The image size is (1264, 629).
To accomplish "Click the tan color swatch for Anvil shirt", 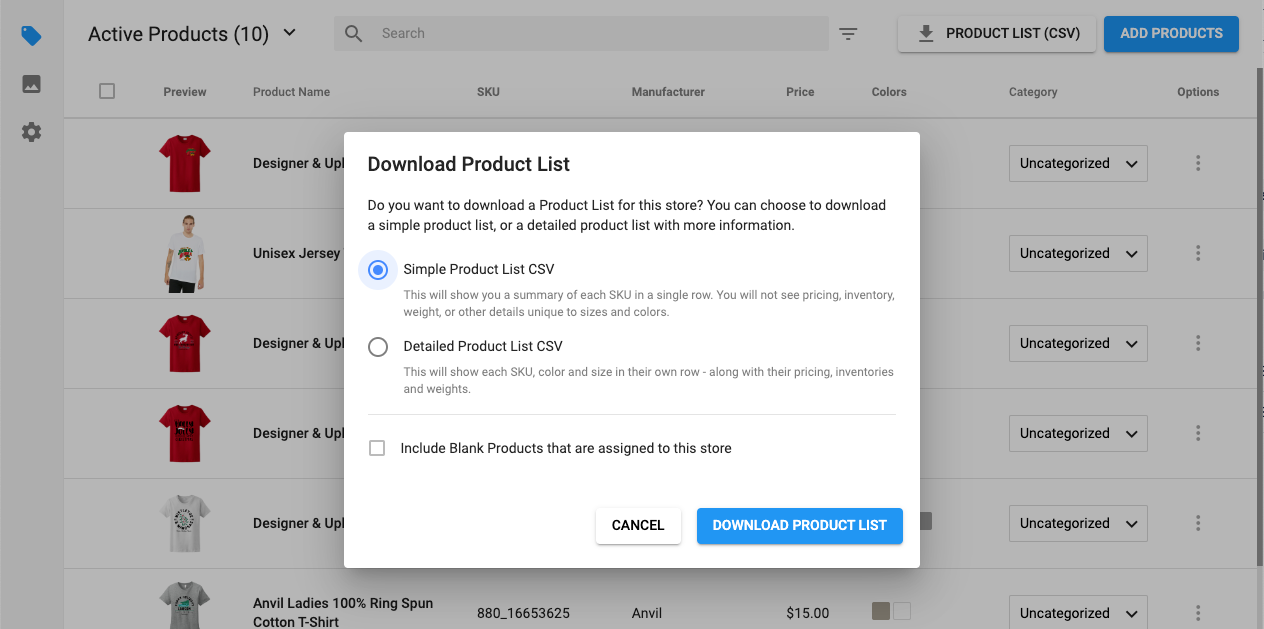I will (x=881, y=611).
